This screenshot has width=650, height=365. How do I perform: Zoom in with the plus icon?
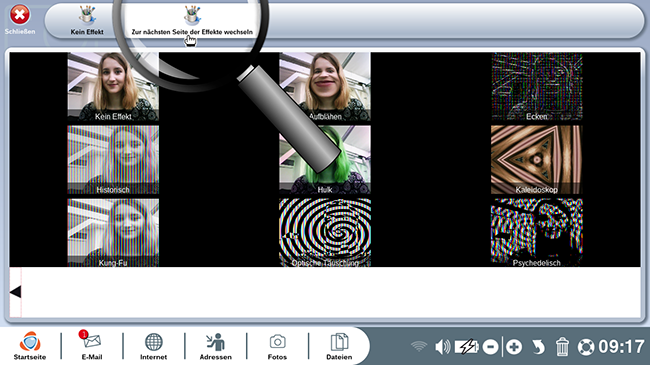tap(514, 347)
